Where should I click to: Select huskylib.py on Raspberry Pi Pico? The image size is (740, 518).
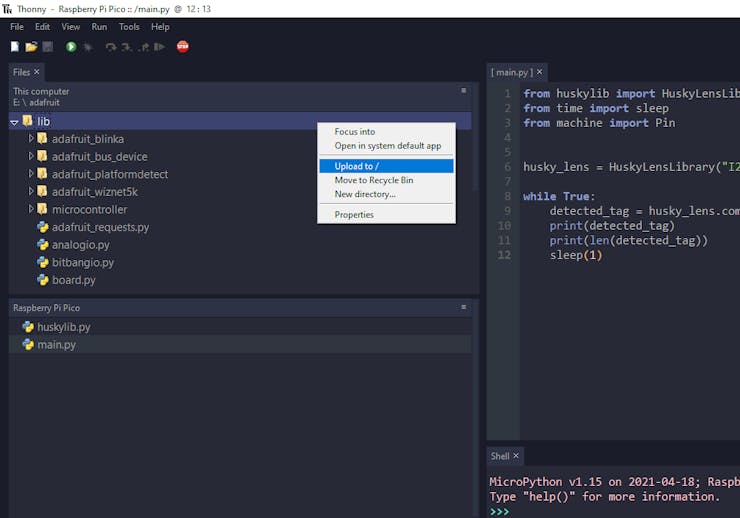63,327
